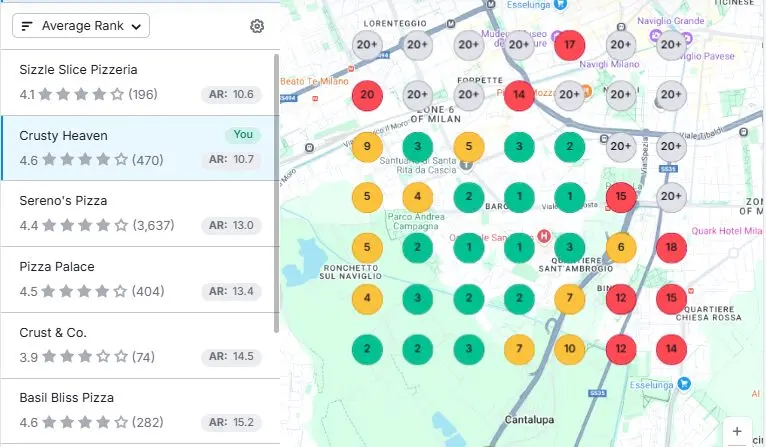Select the yellow rank 6 grid pin
The height and width of the screenshot is (447, 766).
621,247
